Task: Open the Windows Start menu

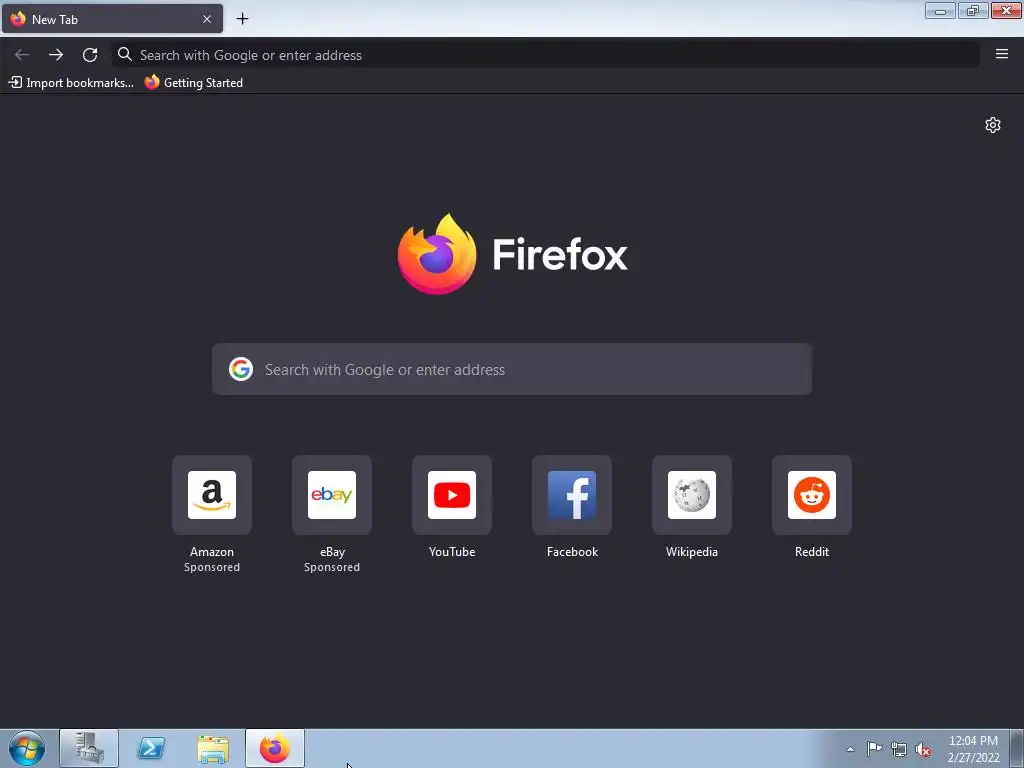Action: [x=27, y=748]
